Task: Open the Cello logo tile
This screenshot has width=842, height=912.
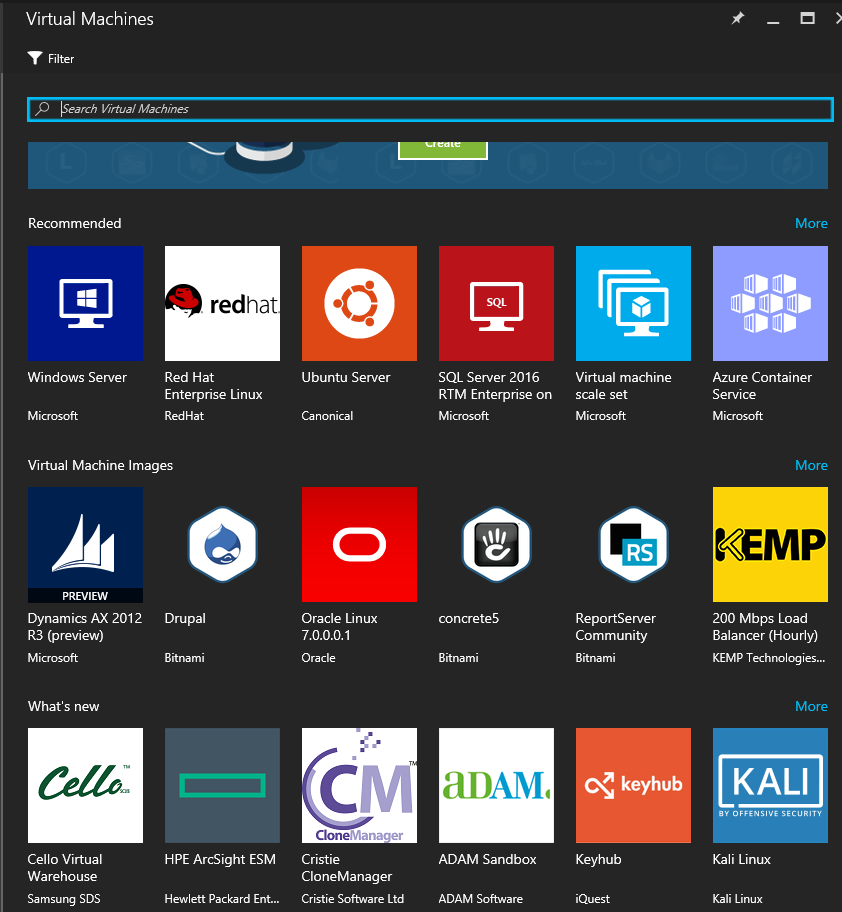Action: [85, 785]
